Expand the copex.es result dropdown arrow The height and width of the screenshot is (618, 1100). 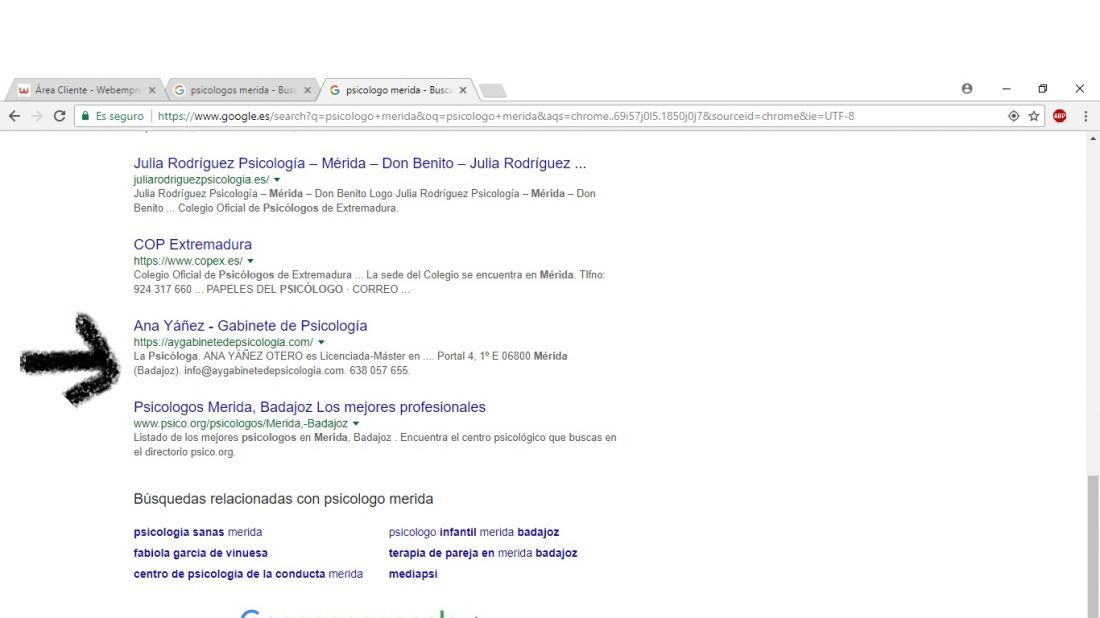coord(250,261)
